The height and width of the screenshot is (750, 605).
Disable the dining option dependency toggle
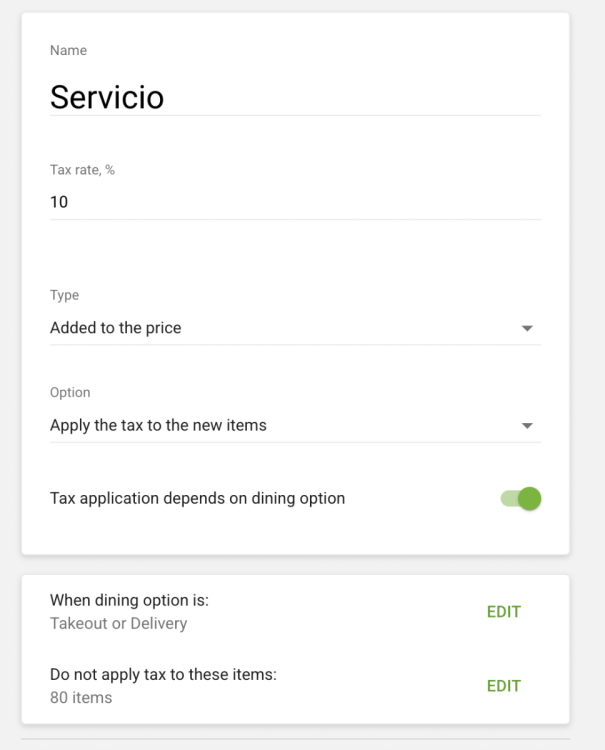coord(521,498)
